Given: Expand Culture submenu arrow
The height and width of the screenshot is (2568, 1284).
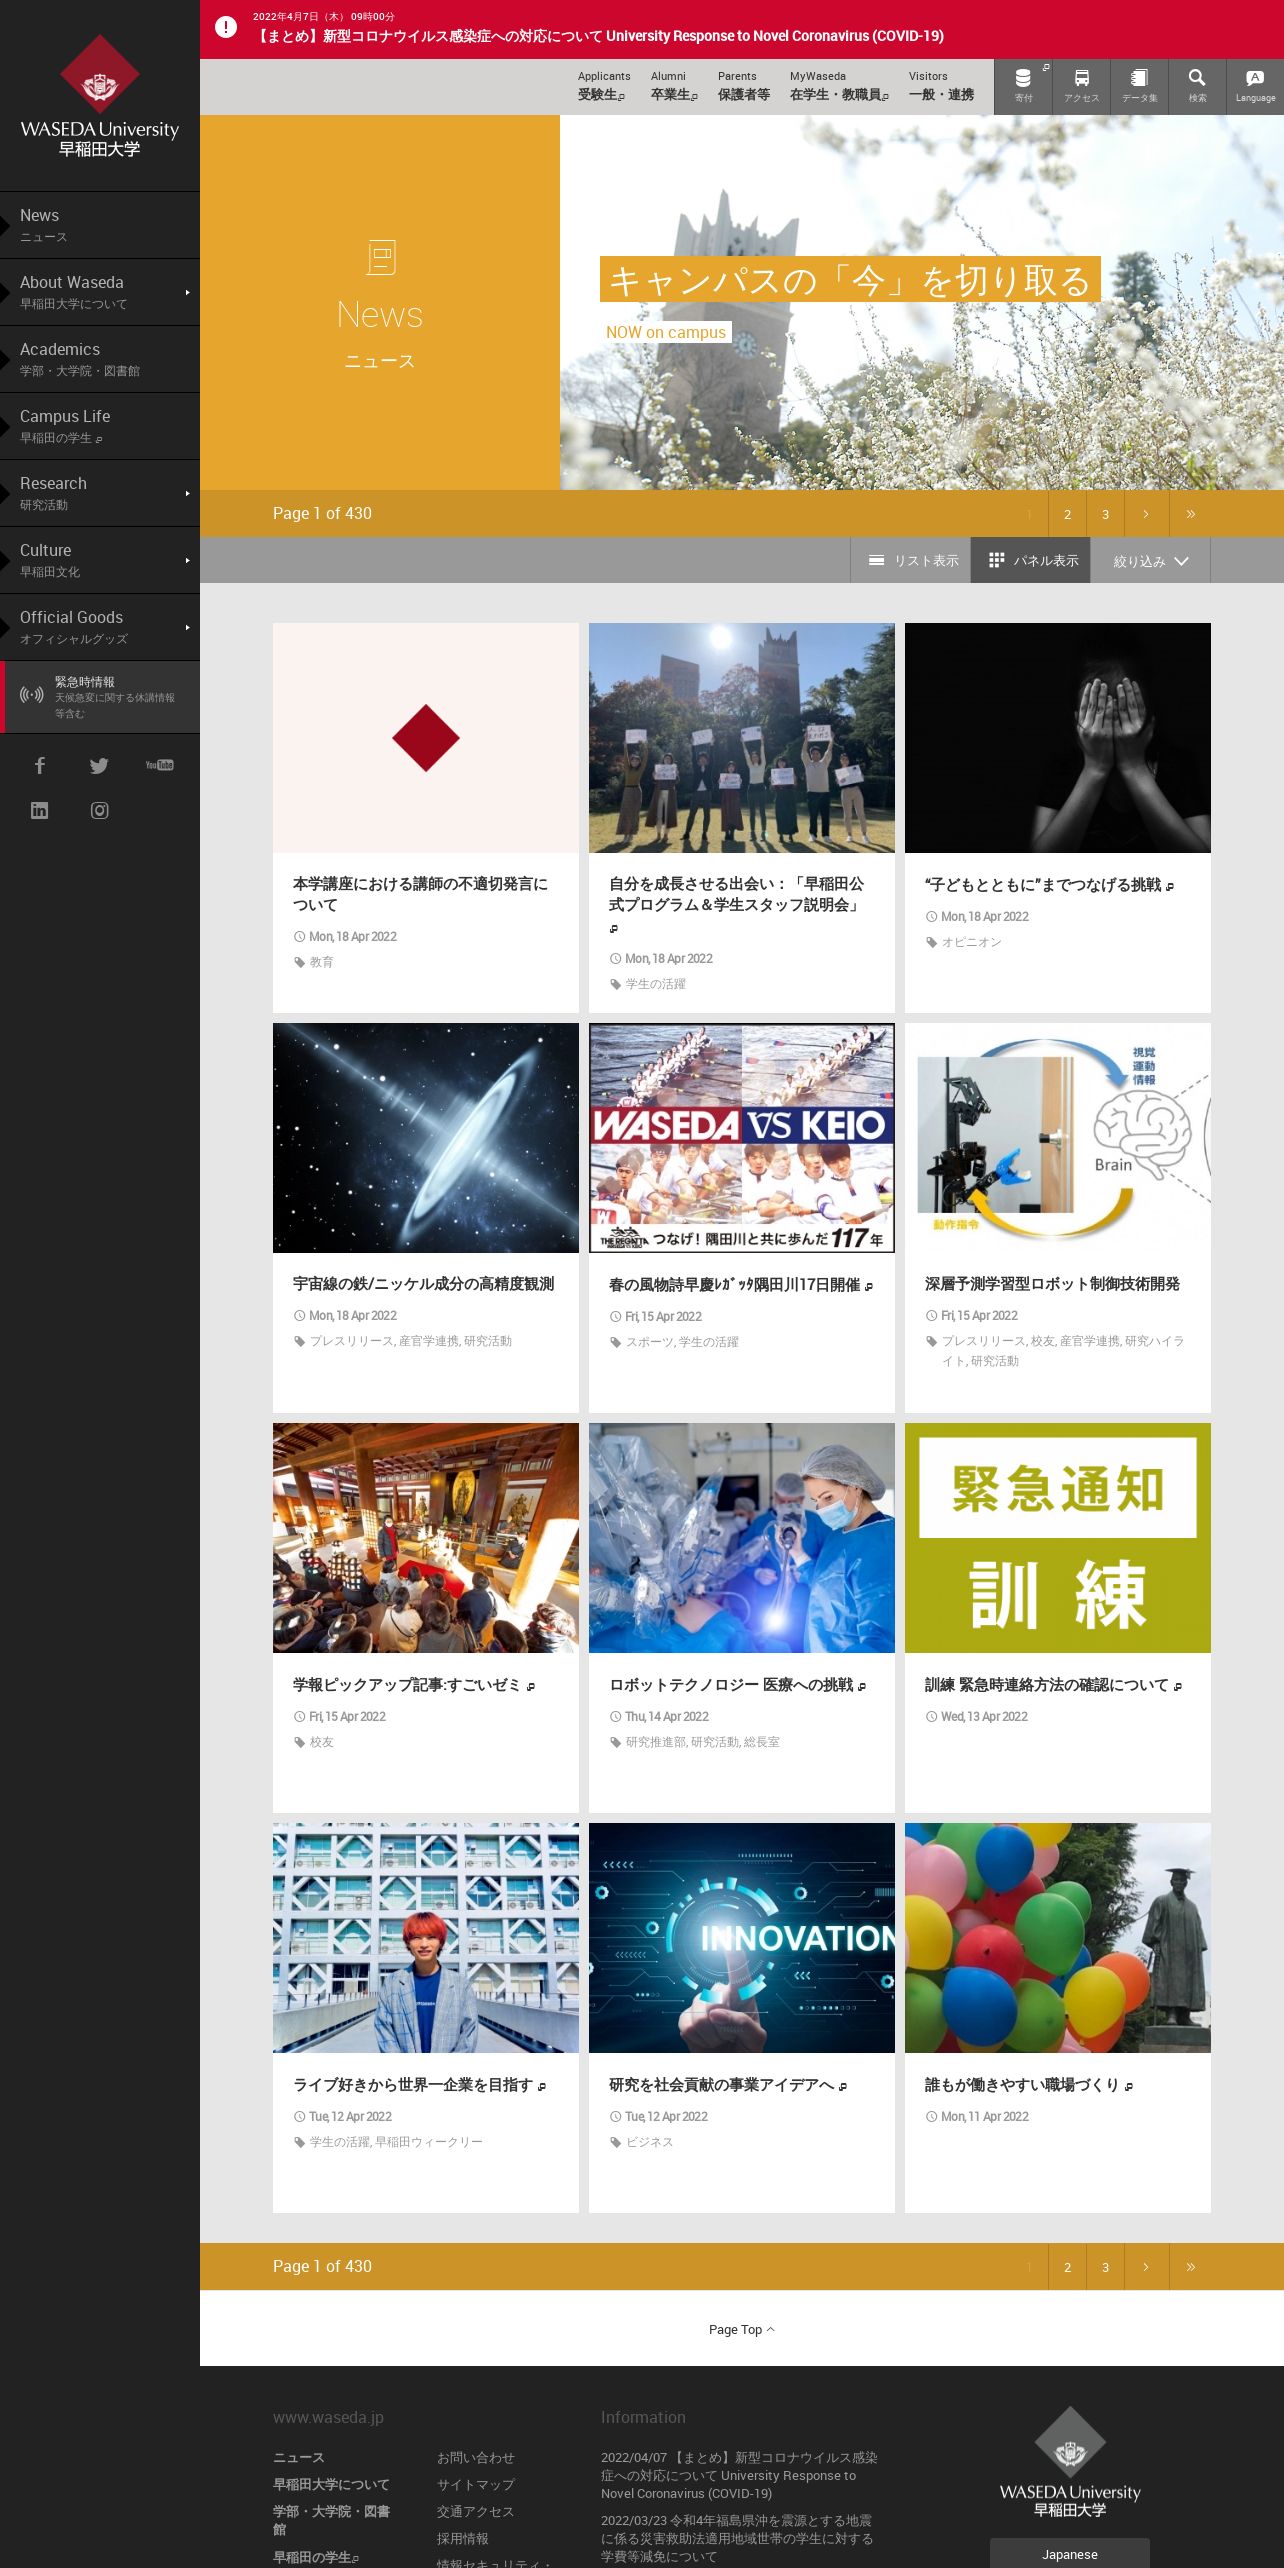Looking at the screenshot, I should pyautogui.click(x=187, y=560).
